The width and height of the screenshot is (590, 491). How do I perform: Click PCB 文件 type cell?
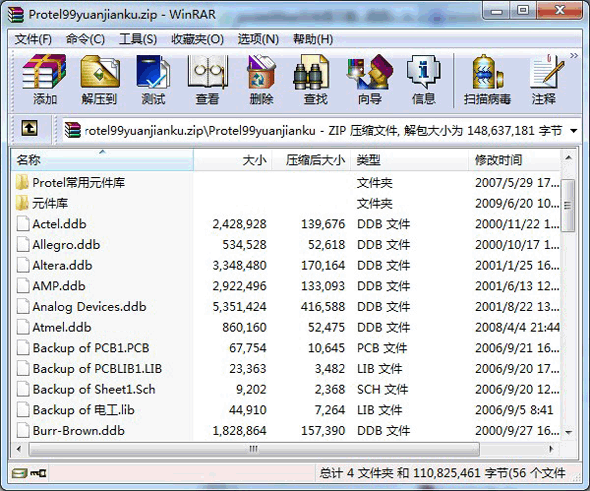click(382, 348)
